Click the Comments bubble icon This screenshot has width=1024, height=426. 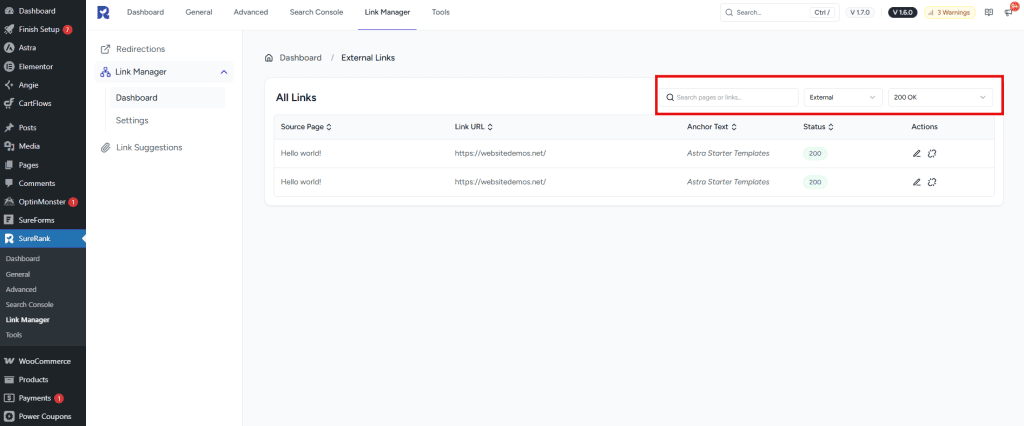click(9, 184)
